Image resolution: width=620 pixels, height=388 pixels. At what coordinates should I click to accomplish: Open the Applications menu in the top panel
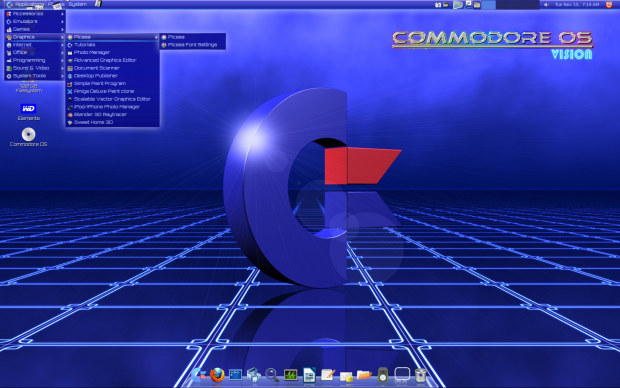[x=25, y=4]
